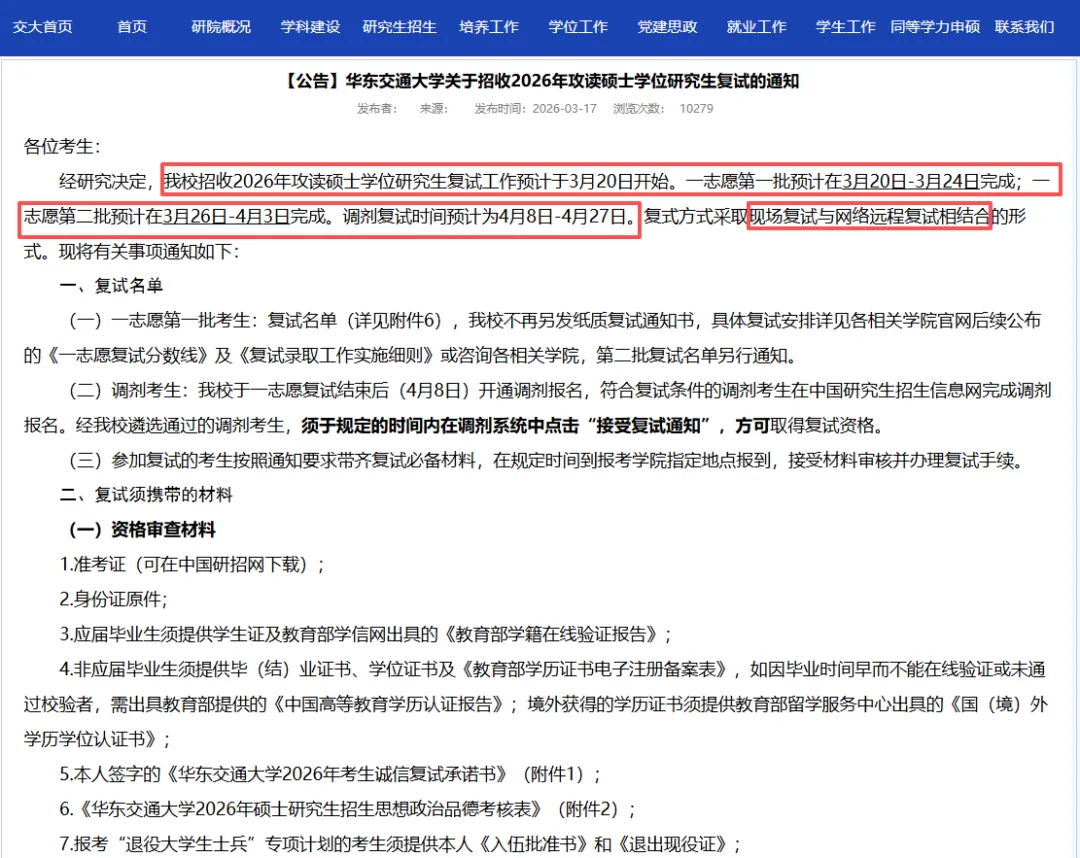Click the publish time 2026-03-17
The width and height of the screenshot is (1080, 858).
coord(565,109)
